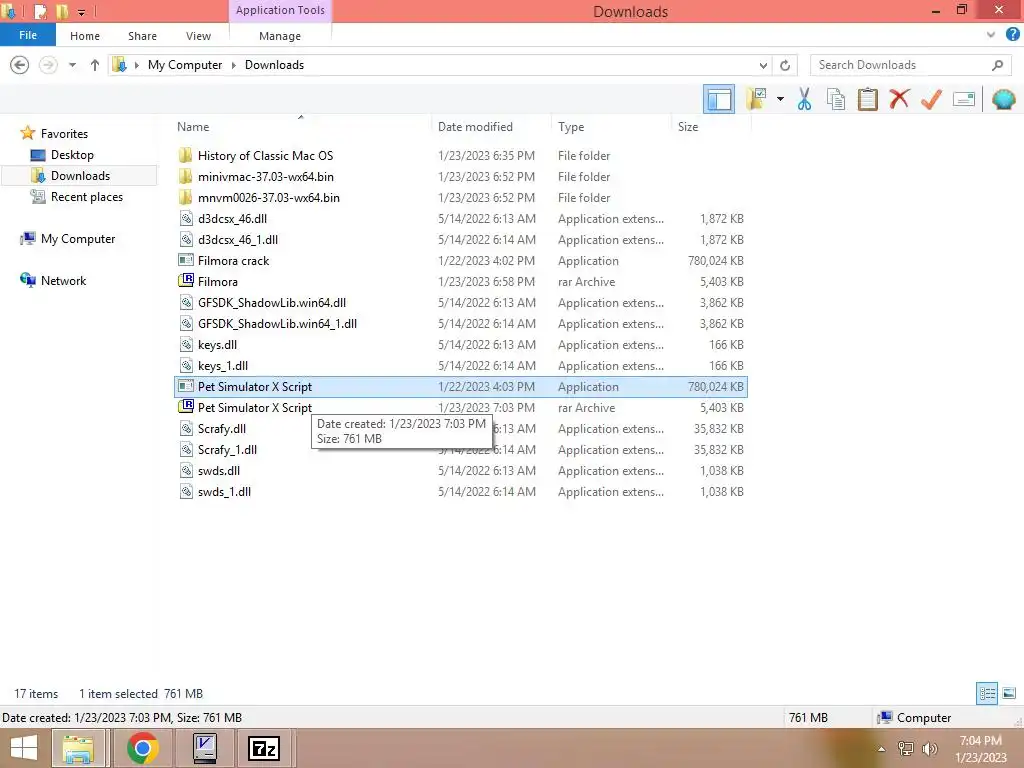Go up one level with up arrow

[95, 65]
